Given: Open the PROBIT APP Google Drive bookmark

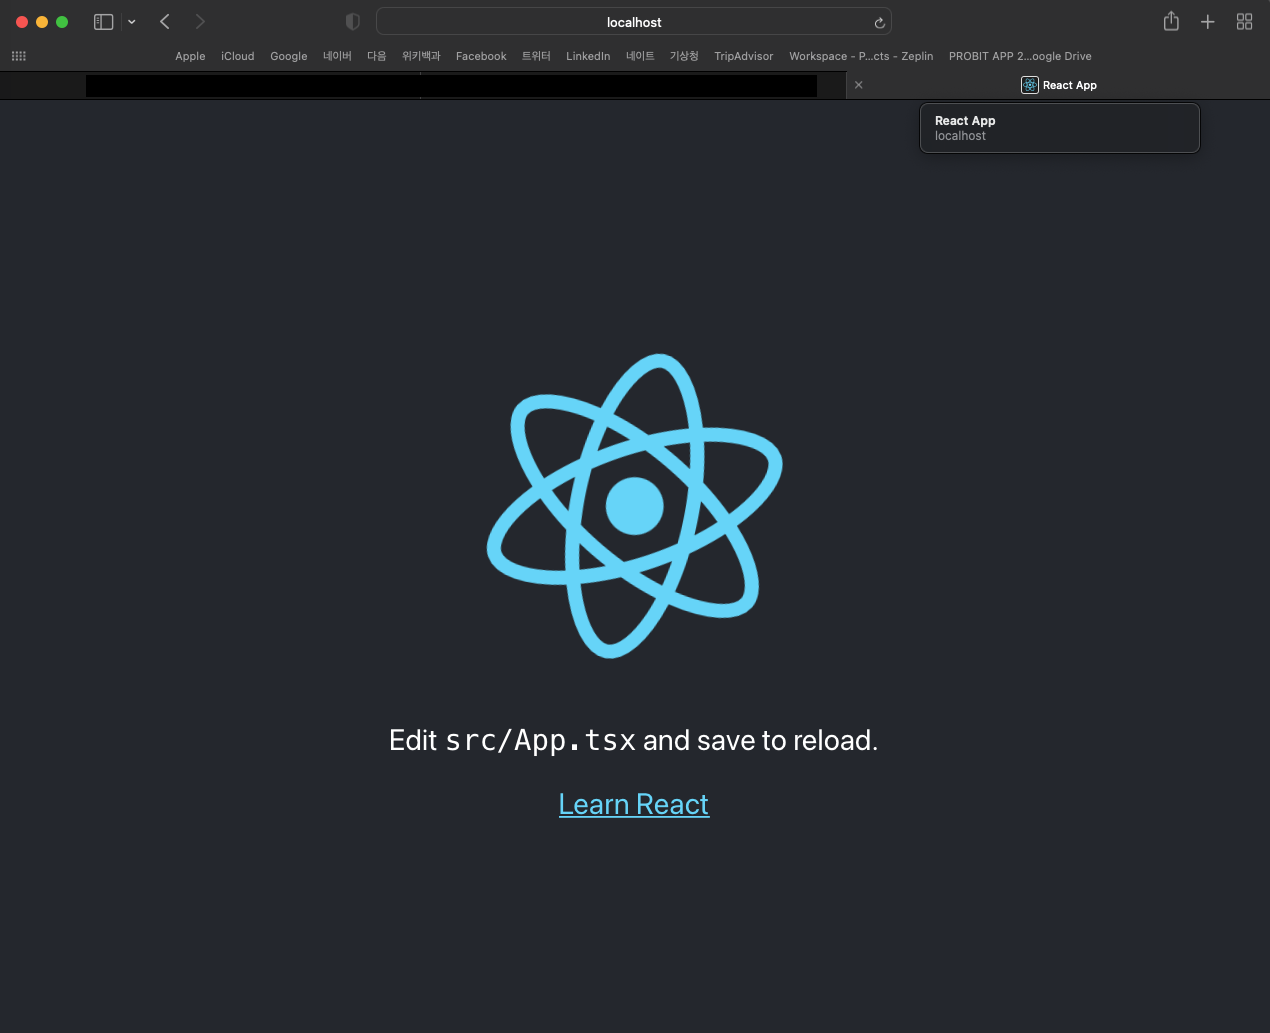Looking at the screenshot, I should click(x=1020, y=56).
